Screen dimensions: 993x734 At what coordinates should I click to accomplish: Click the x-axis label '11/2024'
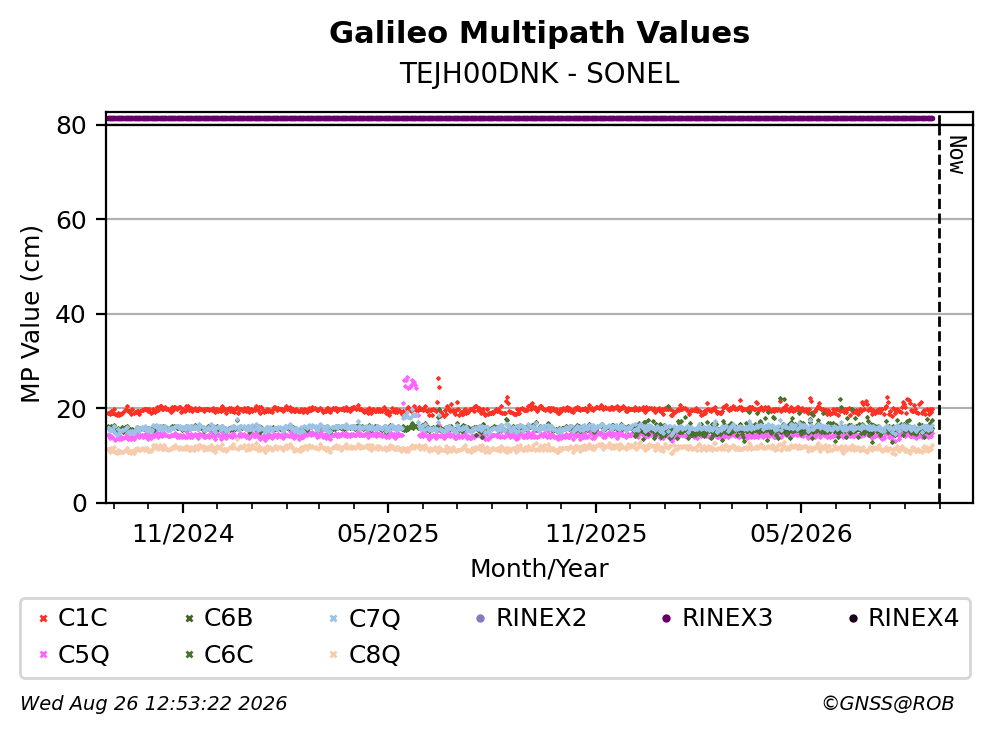pyautogui.click(x=183, y=535)
